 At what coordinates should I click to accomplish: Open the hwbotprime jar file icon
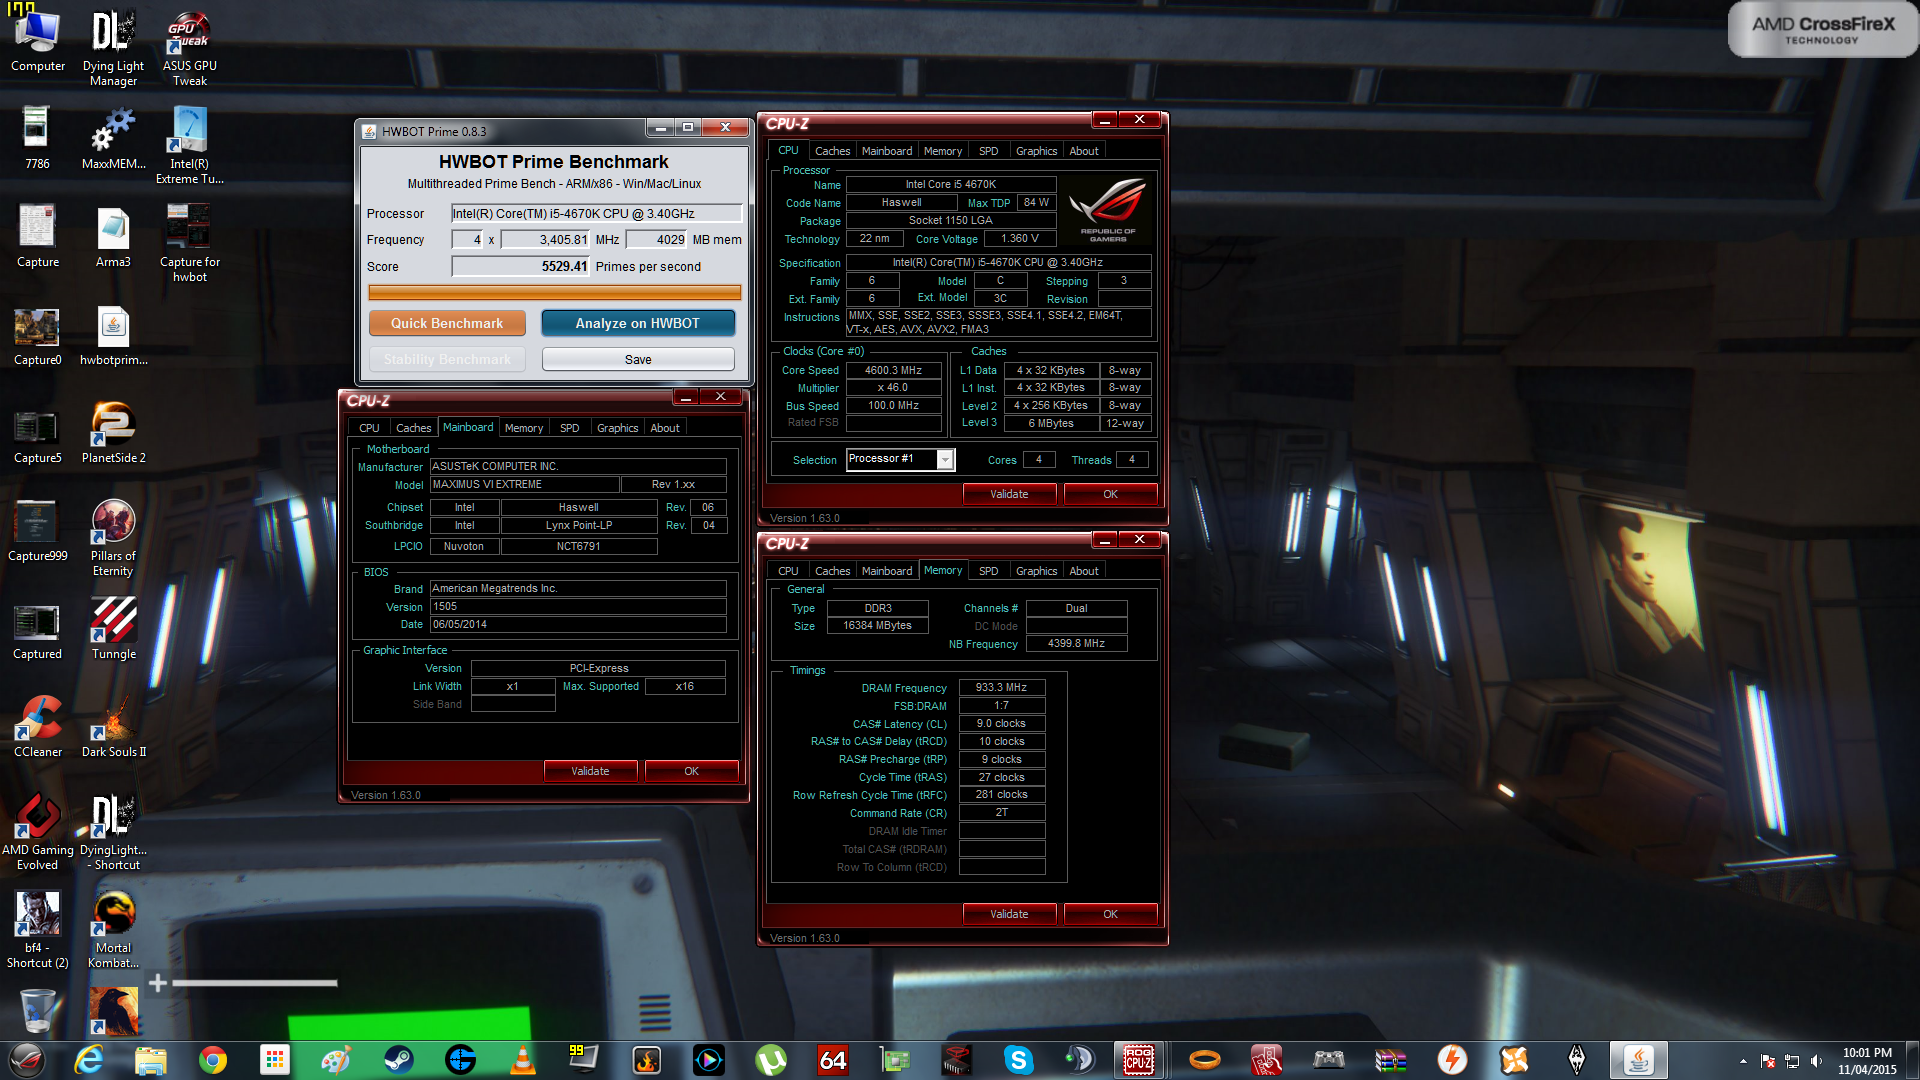click(113, 334)
